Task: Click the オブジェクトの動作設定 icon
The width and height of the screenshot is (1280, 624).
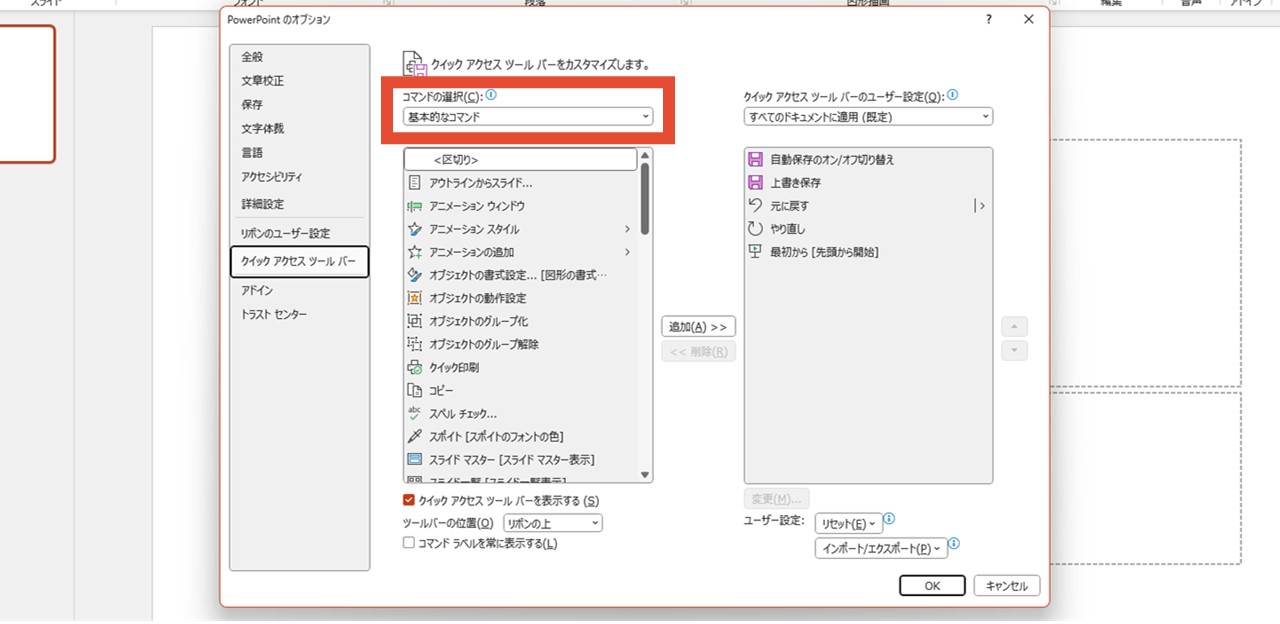Action: (415, 298)
